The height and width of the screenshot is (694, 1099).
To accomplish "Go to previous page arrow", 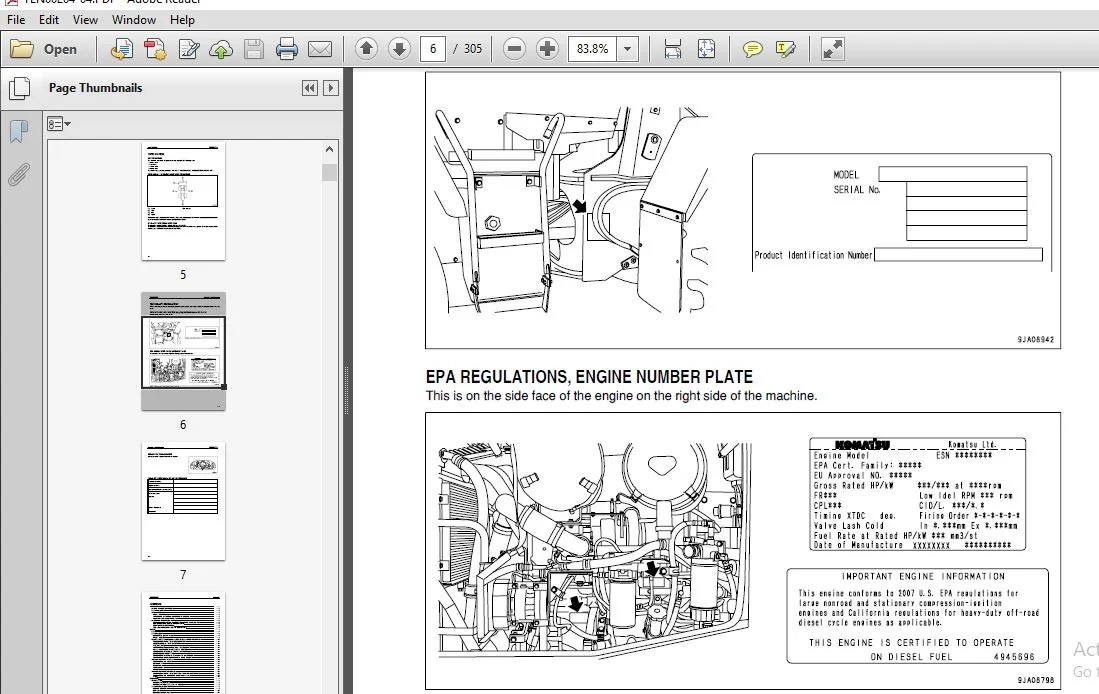I will (366, 48).
